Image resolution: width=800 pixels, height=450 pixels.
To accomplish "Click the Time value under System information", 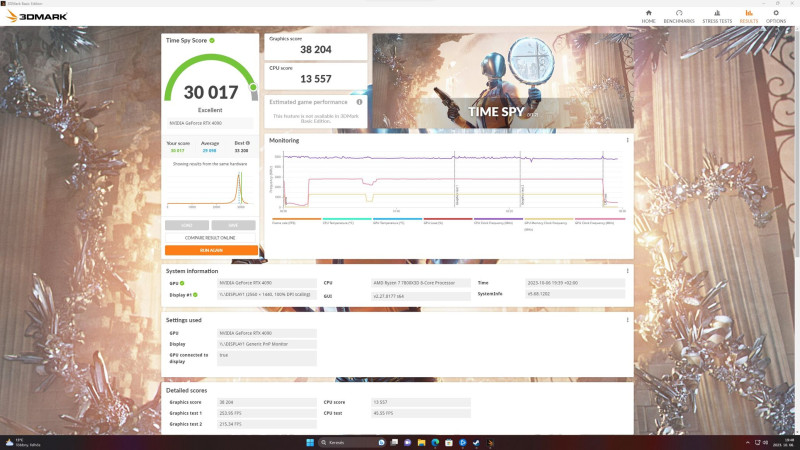I will click(575, 283).
